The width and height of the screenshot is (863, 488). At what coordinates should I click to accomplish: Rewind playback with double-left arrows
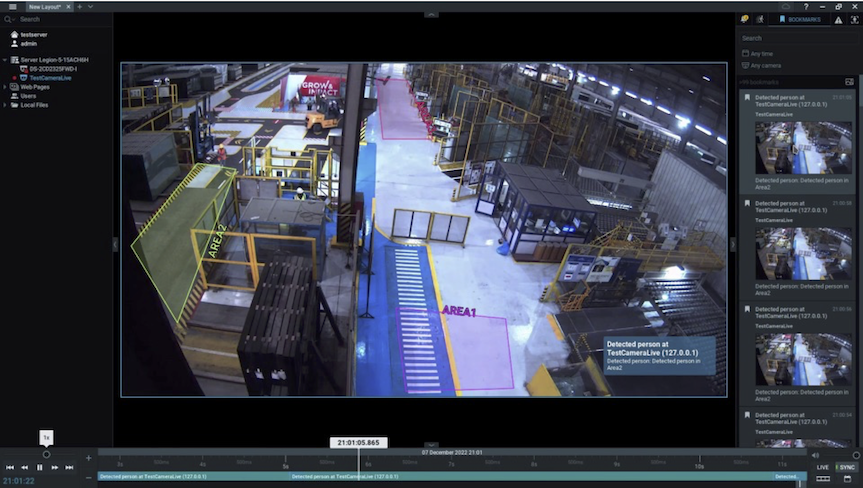coord(24,467)
